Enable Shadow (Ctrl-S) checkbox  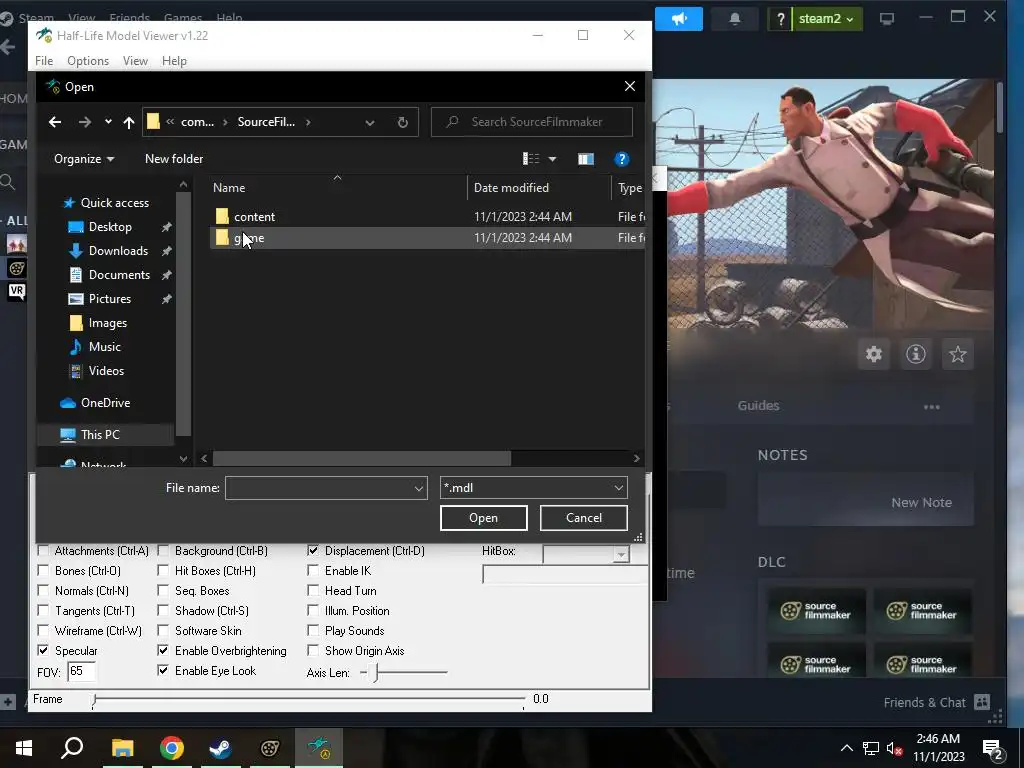pos(163,611)
